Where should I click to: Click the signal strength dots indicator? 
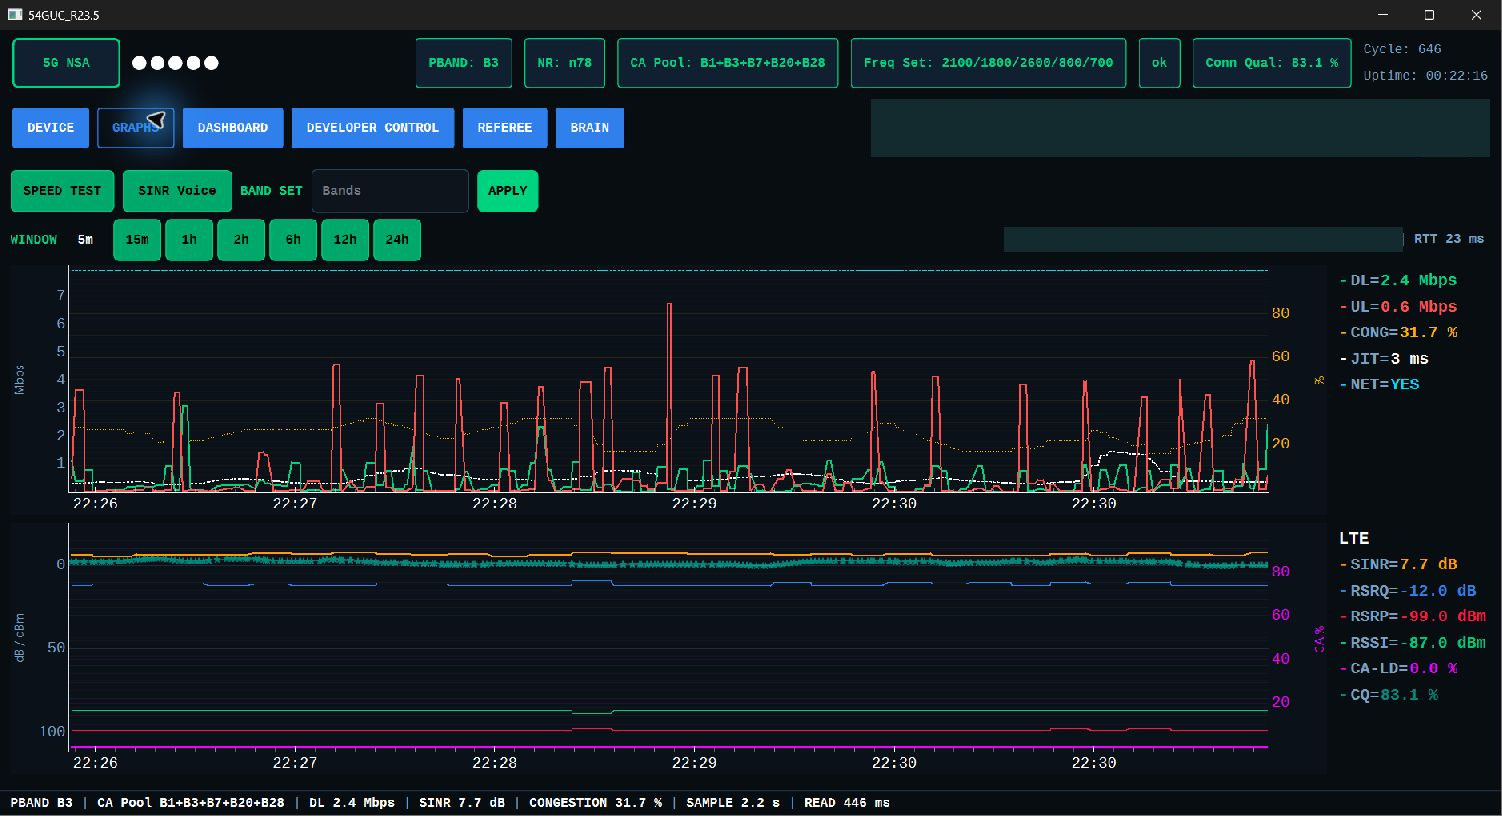[175, 63]
